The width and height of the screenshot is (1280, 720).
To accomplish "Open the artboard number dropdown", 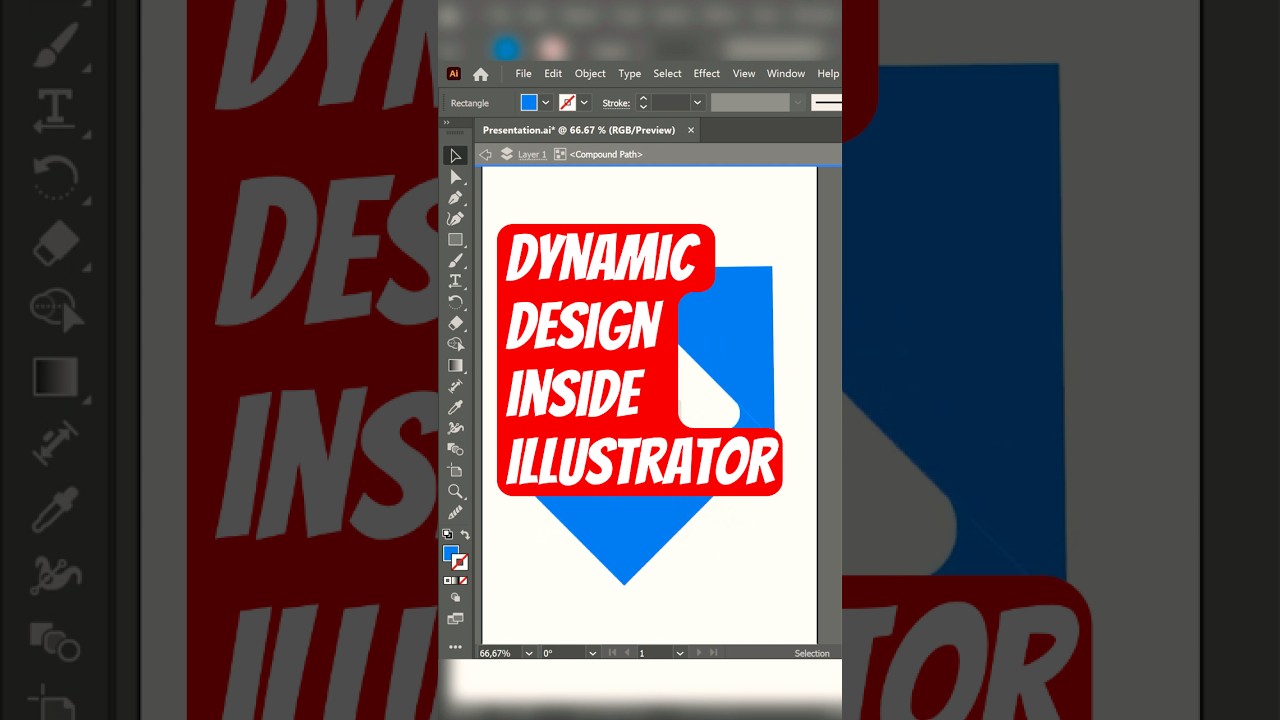I will pos(680,653).
